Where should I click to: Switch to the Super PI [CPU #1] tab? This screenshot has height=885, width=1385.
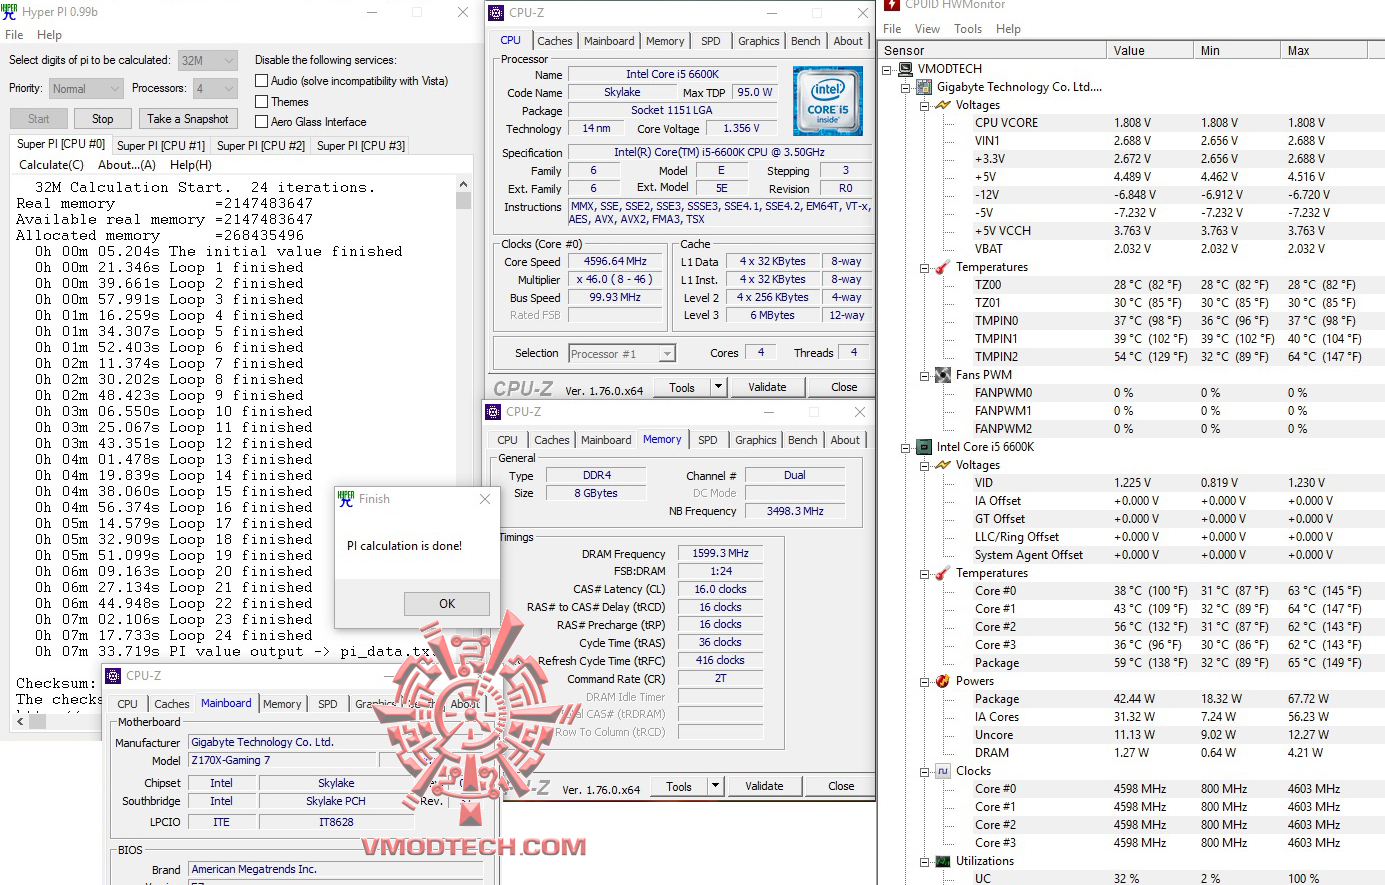161,146
